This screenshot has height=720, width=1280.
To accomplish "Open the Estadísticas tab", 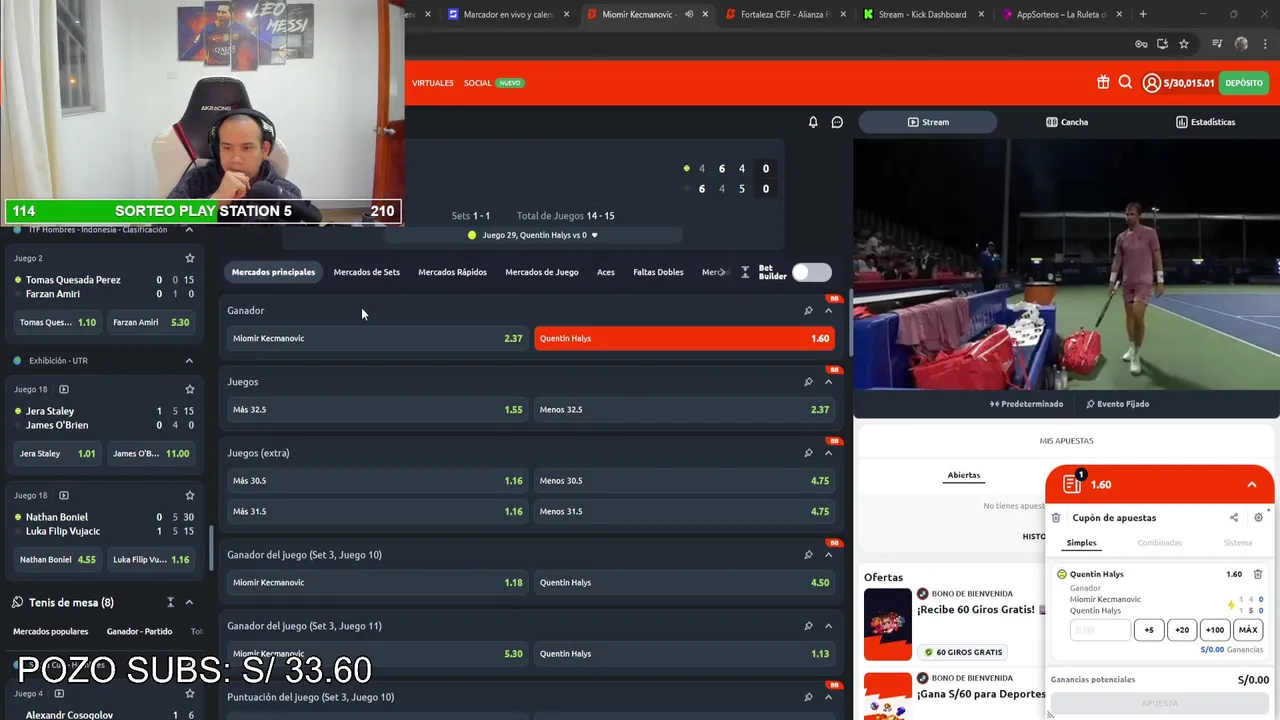I will pyautogui.click(x=1205, y=122).
